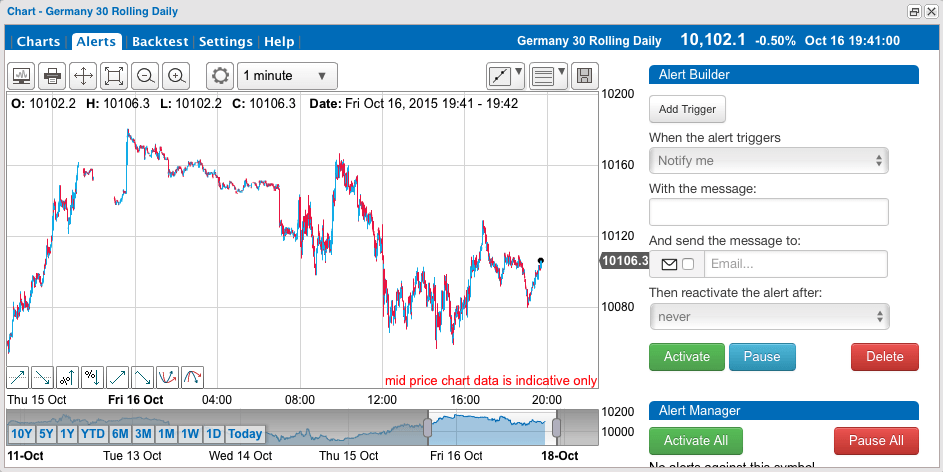Screen dimensions: 943x472
Task: Select the line drawing tool icon
Action: pos(499,76)
